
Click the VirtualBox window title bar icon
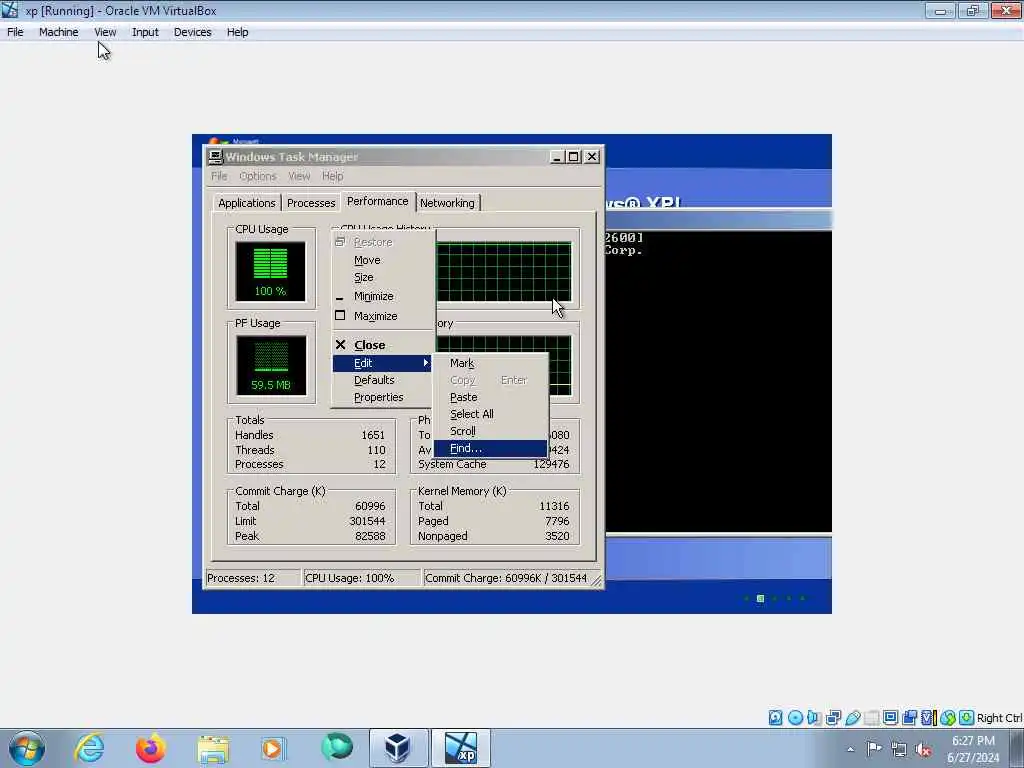pos(10,10)
